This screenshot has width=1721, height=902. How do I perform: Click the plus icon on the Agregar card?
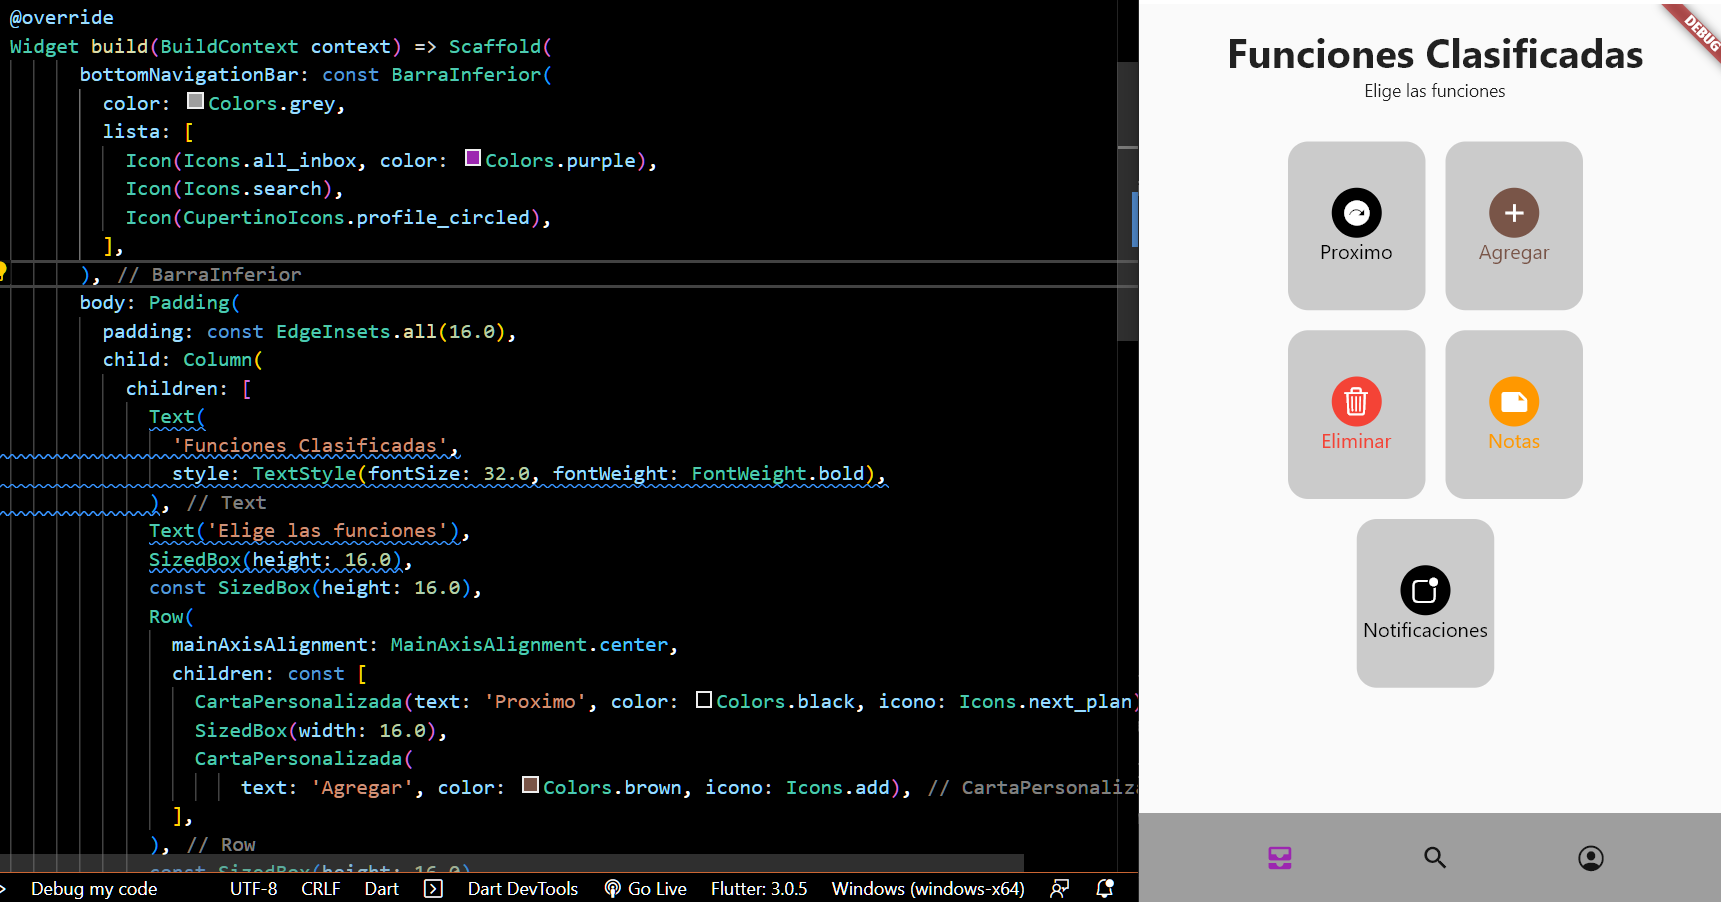(1513, 213)
